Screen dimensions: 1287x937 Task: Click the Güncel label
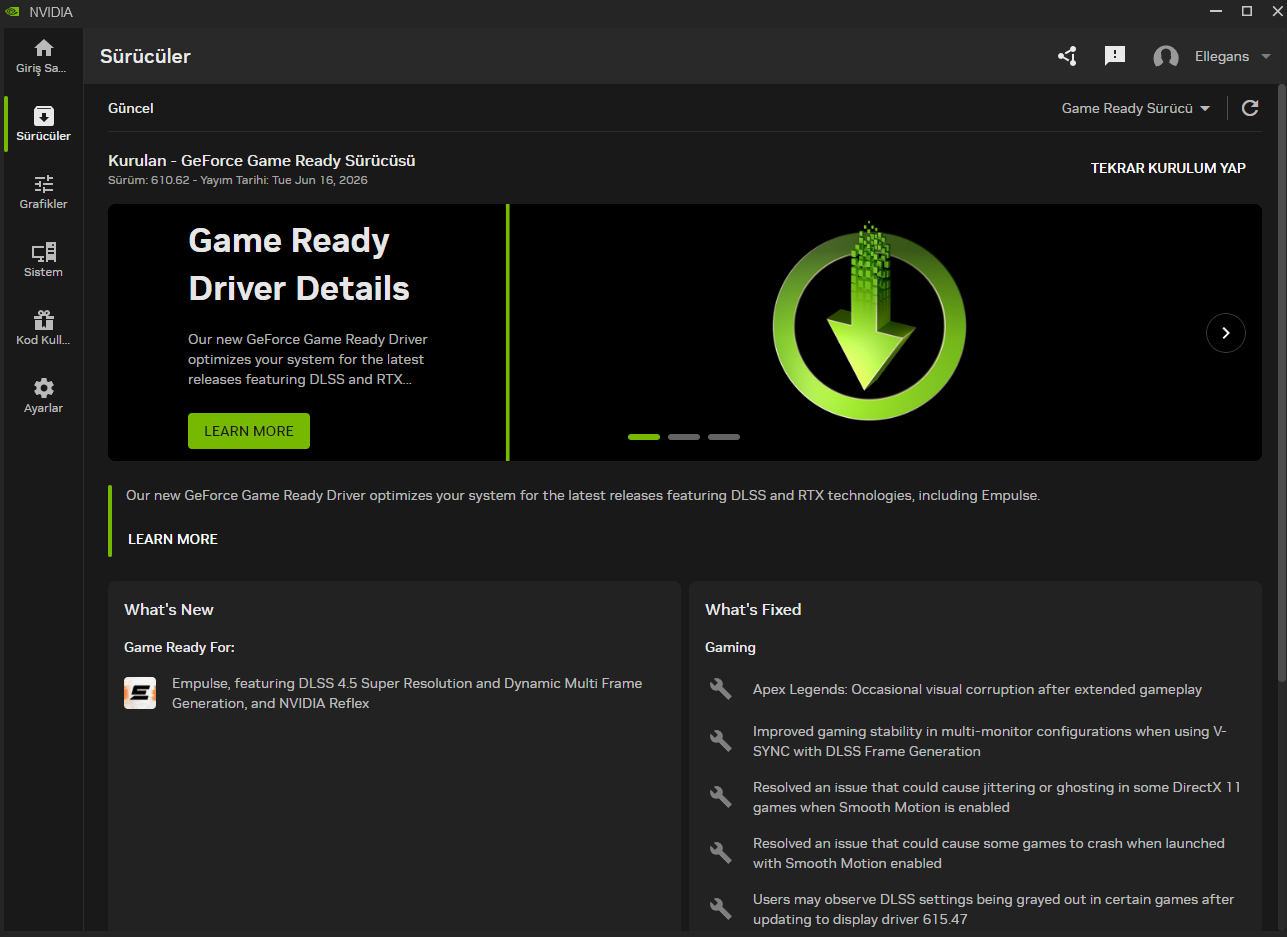coord(131,108)
